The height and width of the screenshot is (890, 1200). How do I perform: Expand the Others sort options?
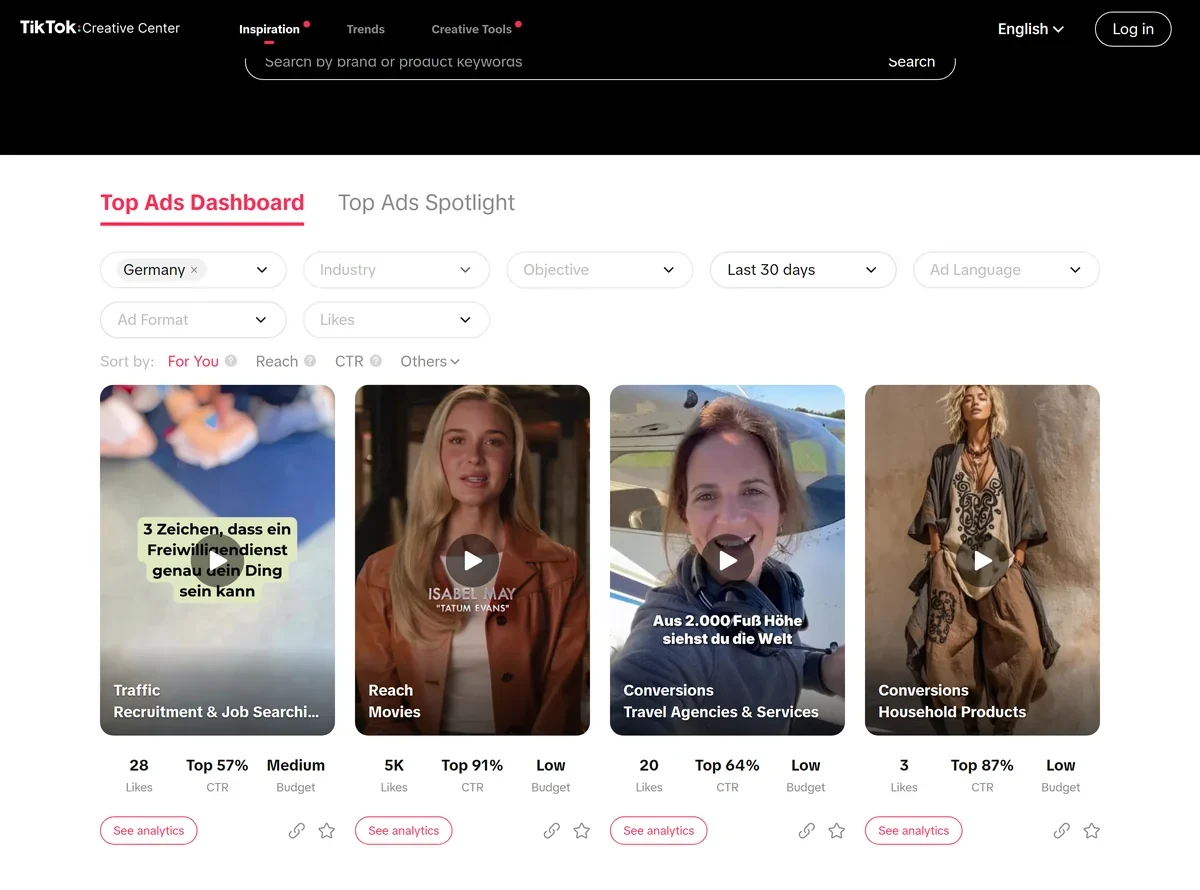430,361
